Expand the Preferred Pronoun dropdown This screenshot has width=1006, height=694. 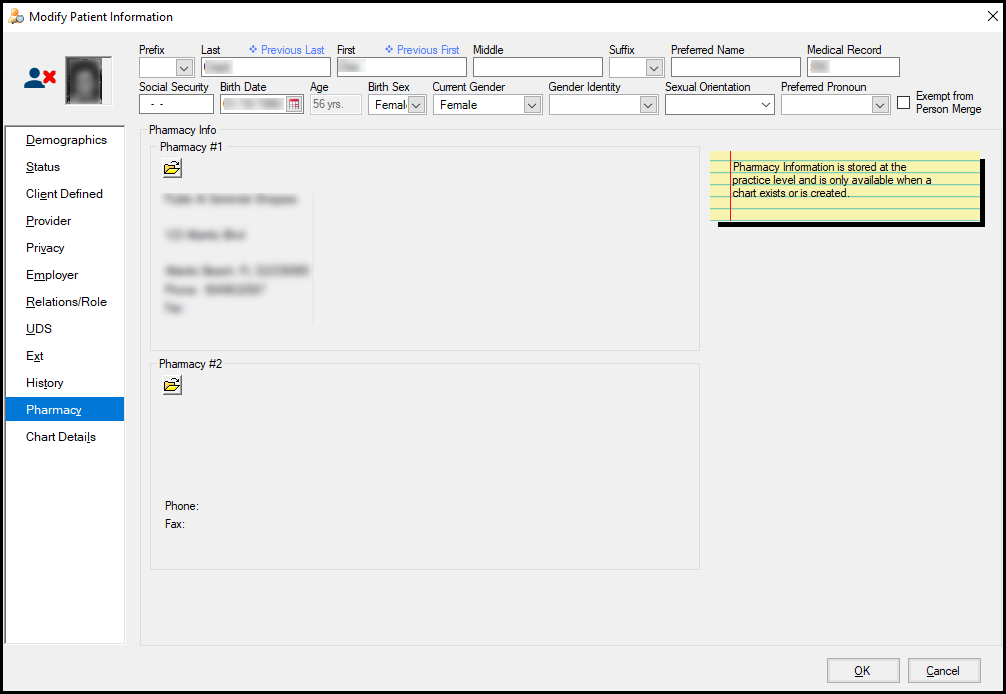click(880, 105)
